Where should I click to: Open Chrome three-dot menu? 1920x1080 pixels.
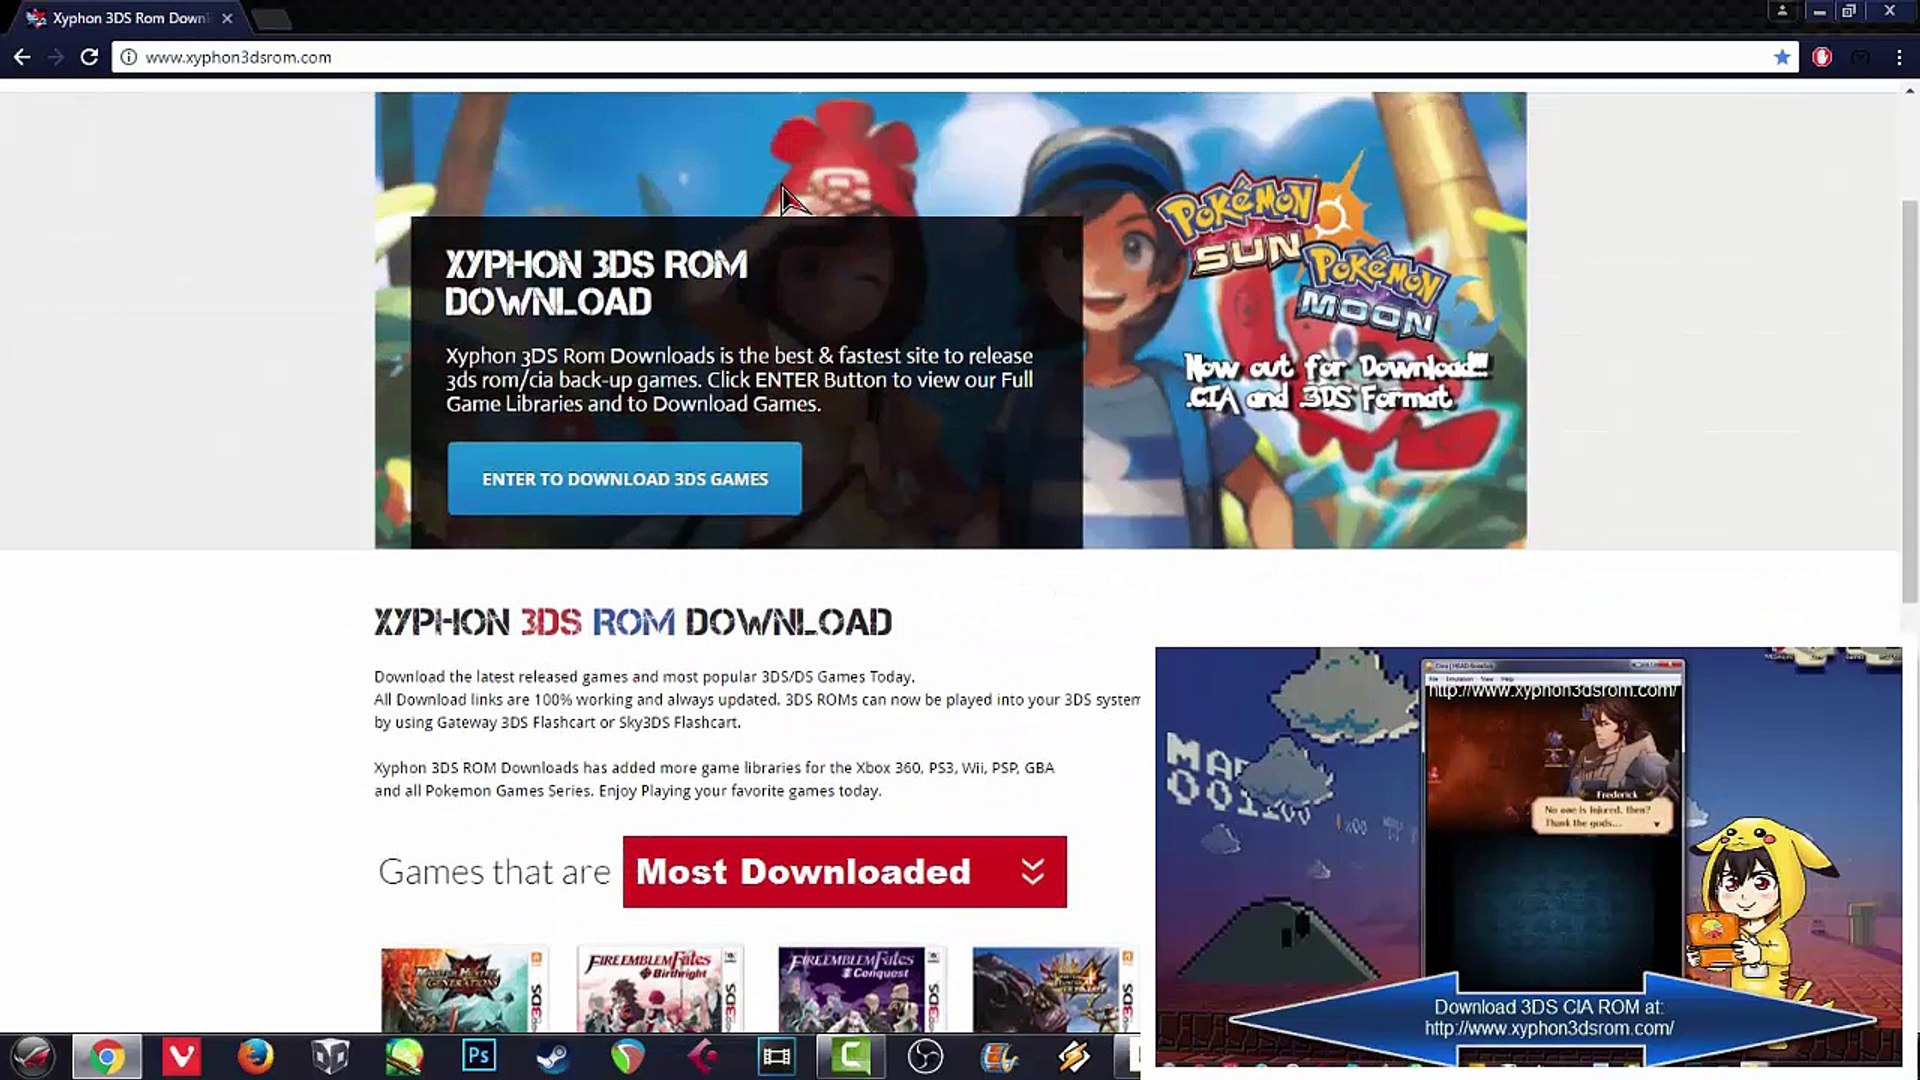coord(1899,57)
